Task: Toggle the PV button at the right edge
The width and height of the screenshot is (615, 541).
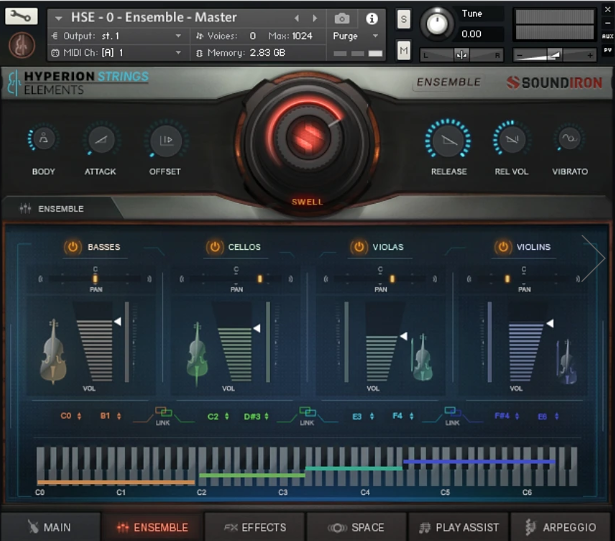Action: 607,50
